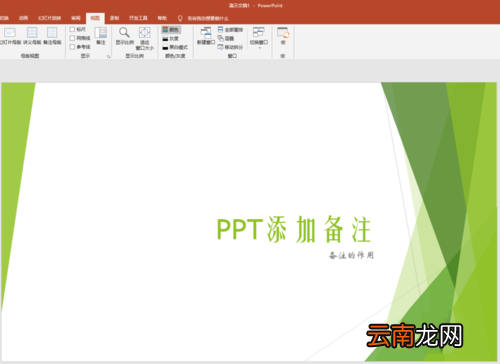Switch to Grayscale (灰度) mode
500x364 pixels.
(171, 39)
